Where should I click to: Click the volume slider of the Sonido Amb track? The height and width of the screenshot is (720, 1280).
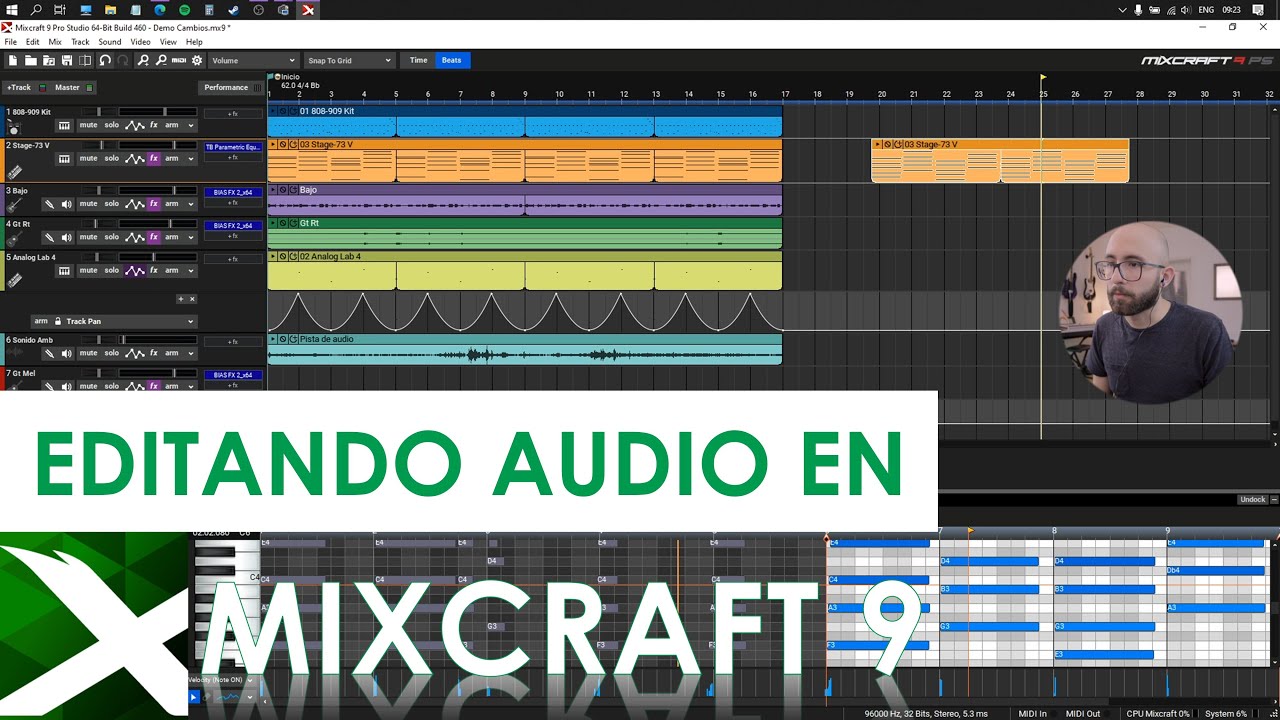(158, 340)
